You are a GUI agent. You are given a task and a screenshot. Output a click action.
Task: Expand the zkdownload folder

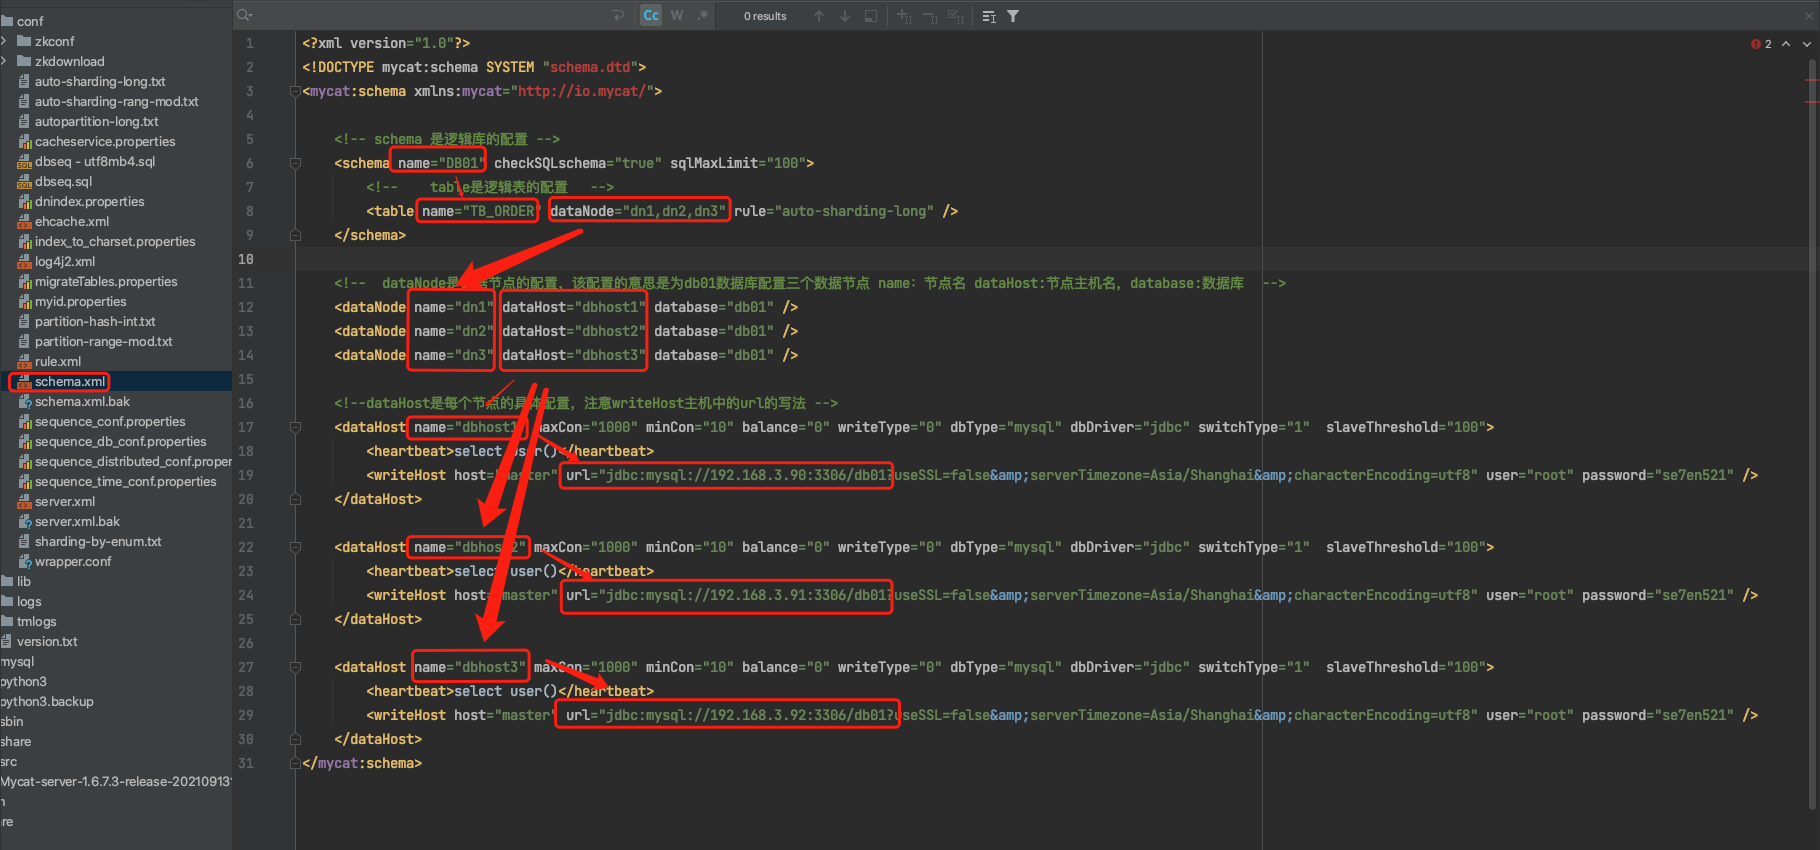[x=5, y=61]
